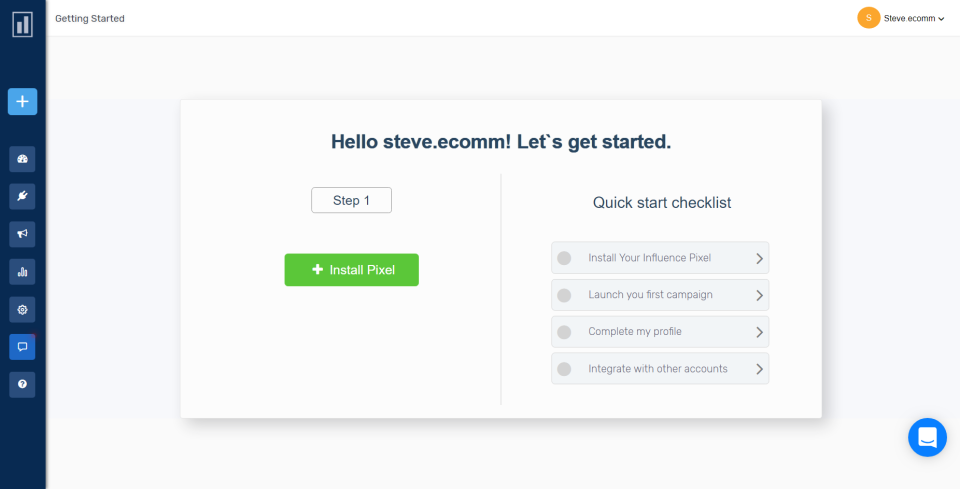Screen dimensions: 960x489
Task: Open the settings gear icon
Action: click(22, 309)
